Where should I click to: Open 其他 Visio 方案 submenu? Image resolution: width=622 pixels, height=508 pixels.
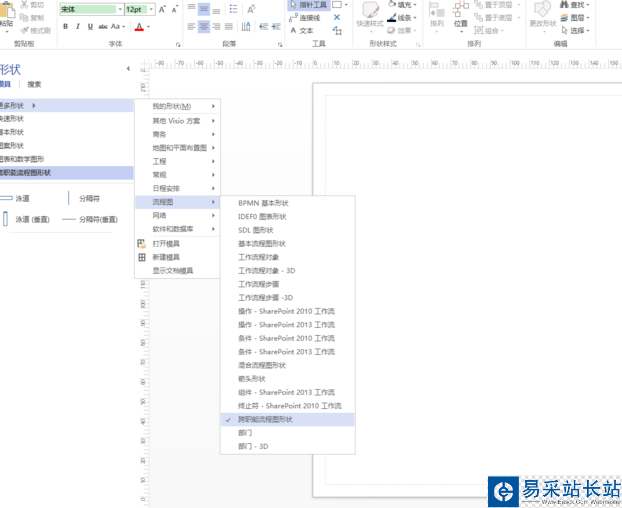pyautogui.click(x=177, y=121)
